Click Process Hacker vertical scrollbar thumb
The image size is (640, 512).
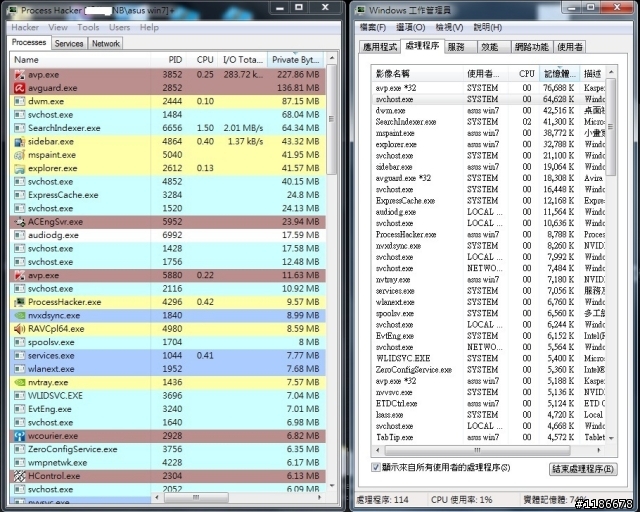pos(331,119)
